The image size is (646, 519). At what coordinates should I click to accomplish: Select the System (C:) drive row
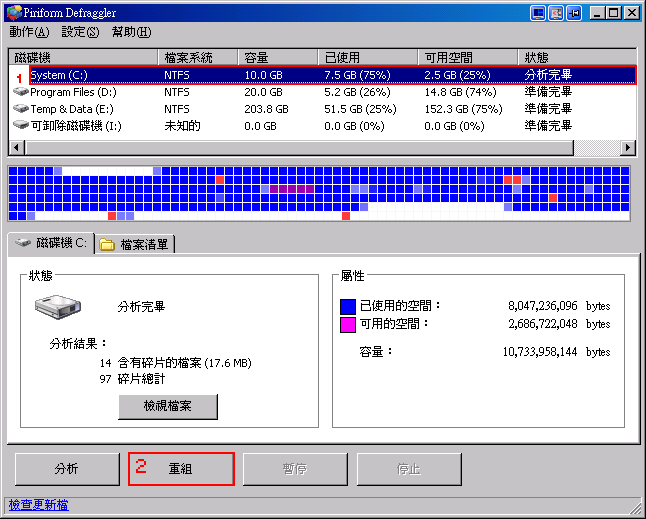coord(333,75)
